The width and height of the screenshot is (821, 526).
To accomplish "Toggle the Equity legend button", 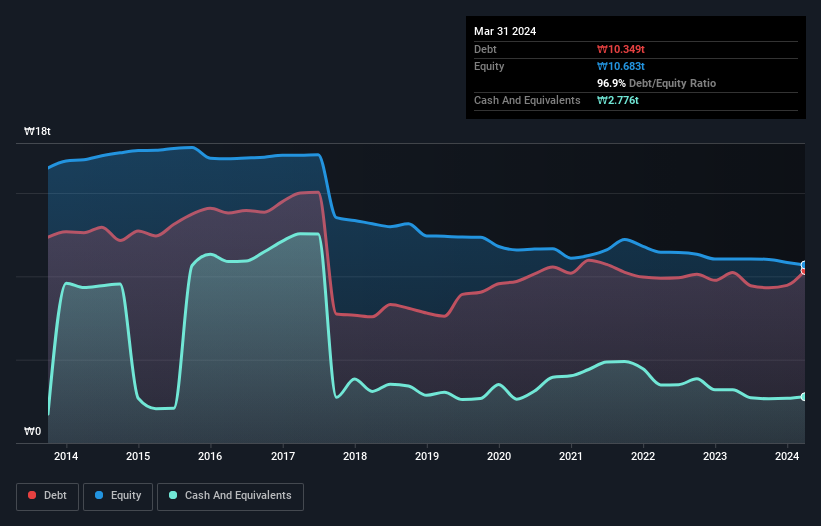I will click(x=118, y=496).
